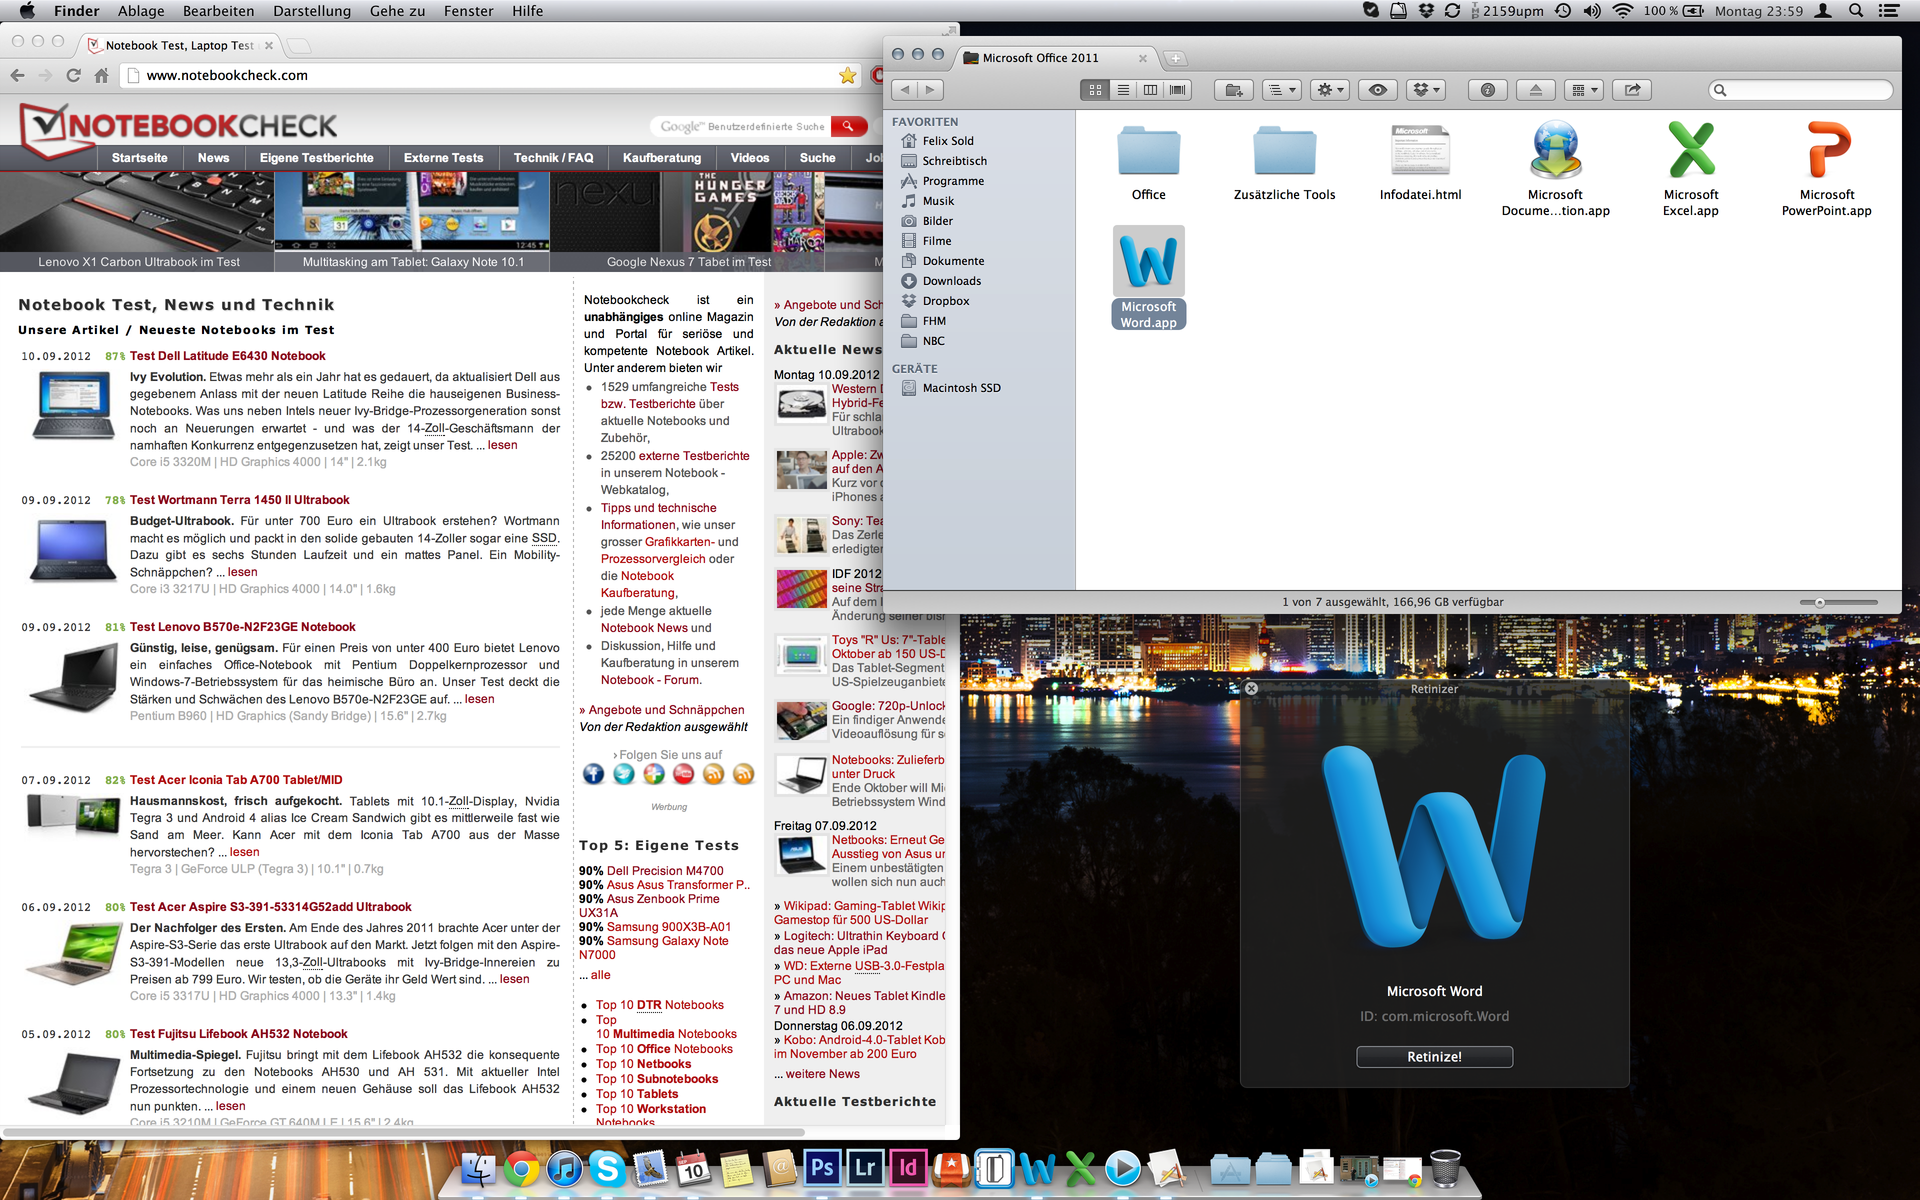The width and height of the screenshot is (1920, 1200).
Task: Switch Finder to list view
Action: point(1123,90)
